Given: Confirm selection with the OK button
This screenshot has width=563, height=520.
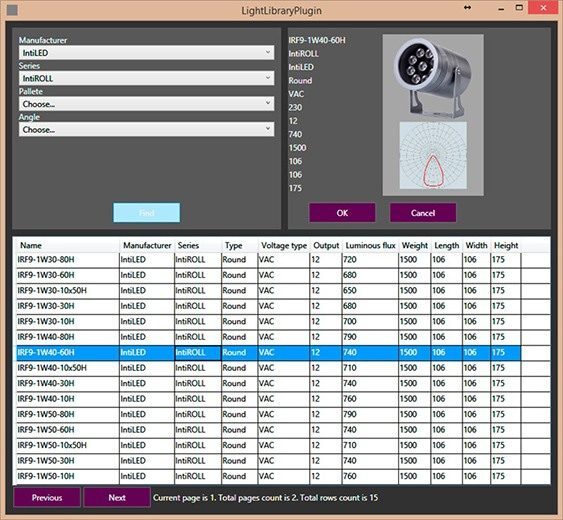Looking at the screenshot, I should click(x=342, y=213).
